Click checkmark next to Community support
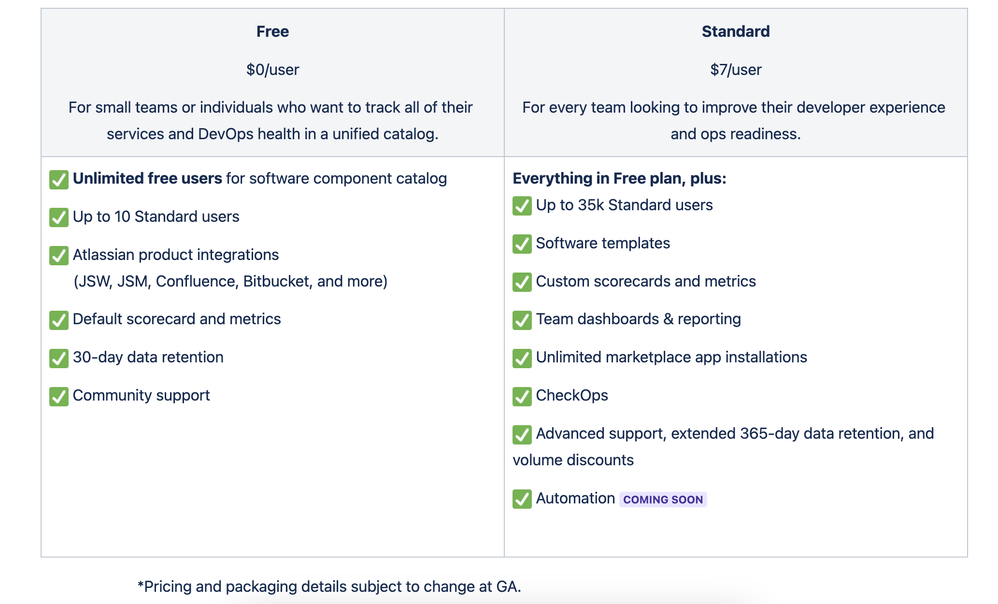The height and width of the screenshot is (604, 998). click(59, 397)
